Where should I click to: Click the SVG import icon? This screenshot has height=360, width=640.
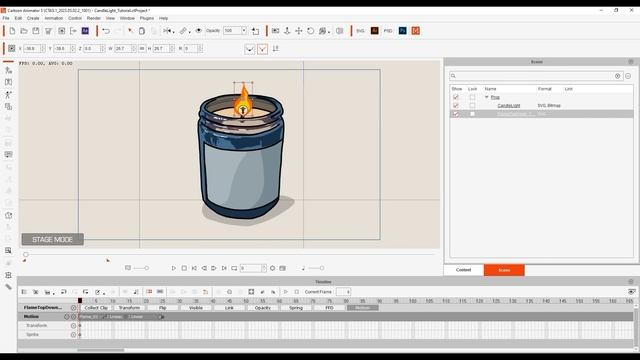tap(360, 31)
